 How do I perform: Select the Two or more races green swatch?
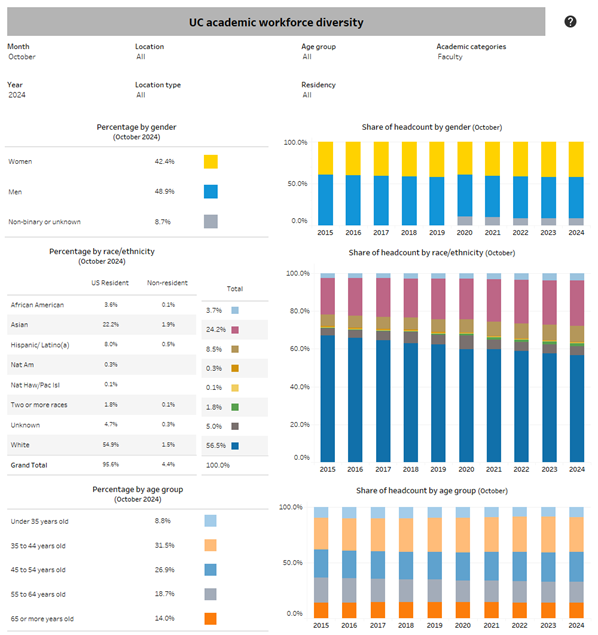coord(235,407)
